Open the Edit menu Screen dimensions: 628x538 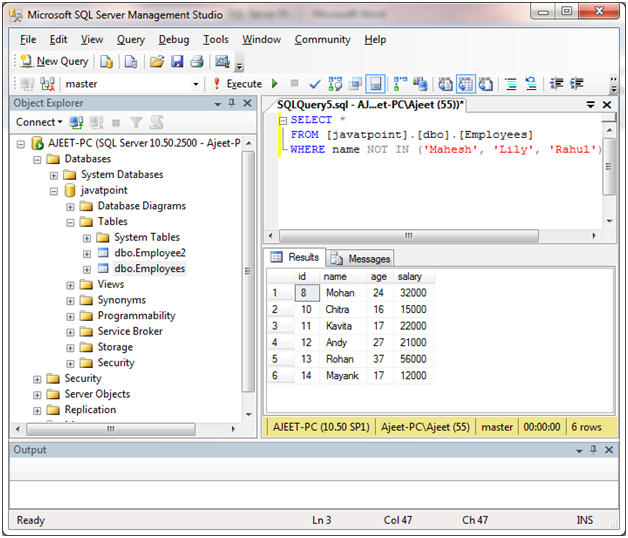58,40
